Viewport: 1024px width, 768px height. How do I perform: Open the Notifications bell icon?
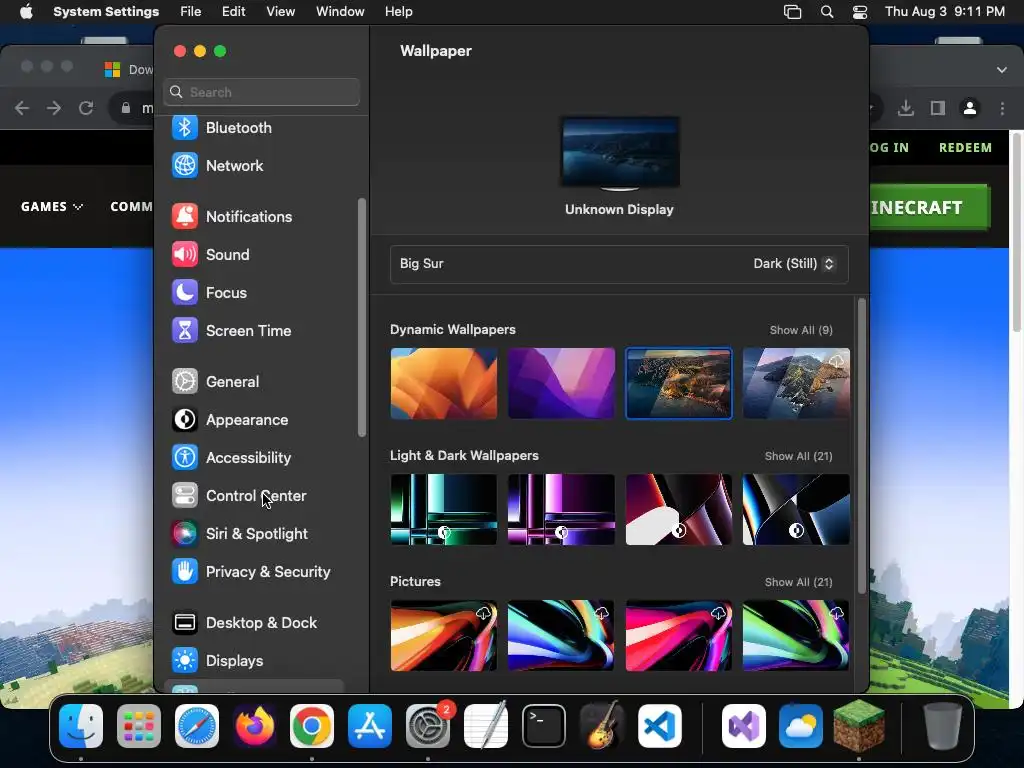point(185,216)
